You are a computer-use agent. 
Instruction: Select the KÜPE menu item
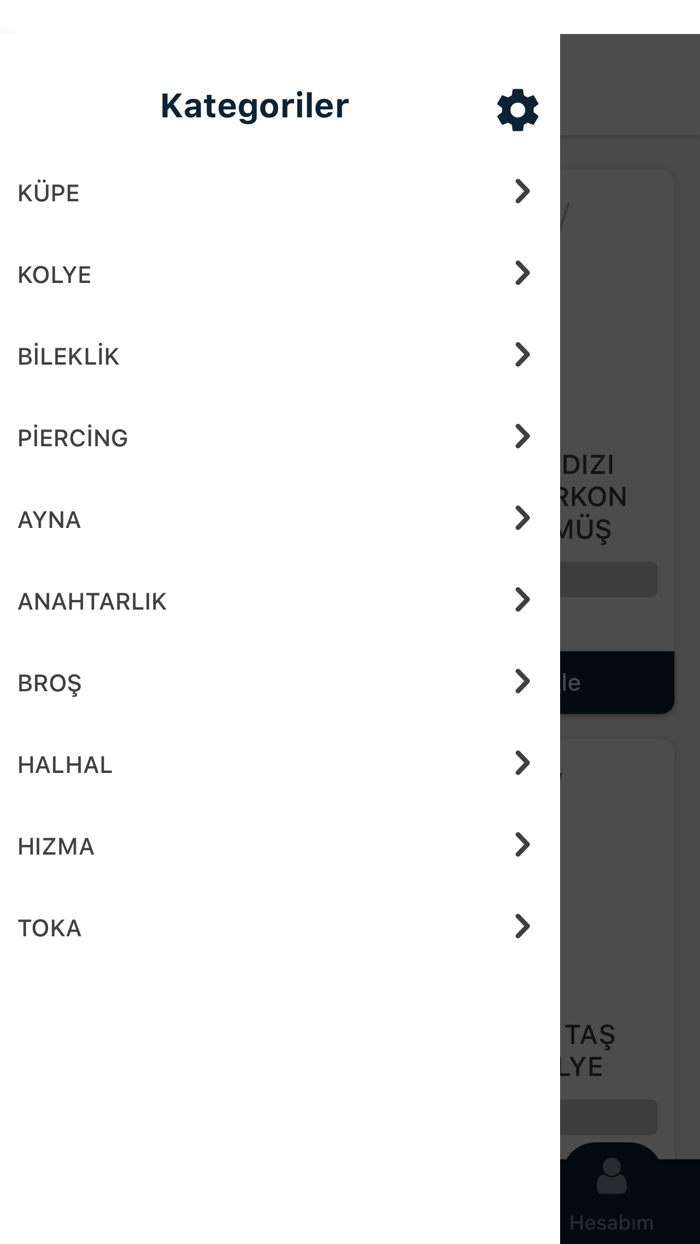(x=49, y=193)
